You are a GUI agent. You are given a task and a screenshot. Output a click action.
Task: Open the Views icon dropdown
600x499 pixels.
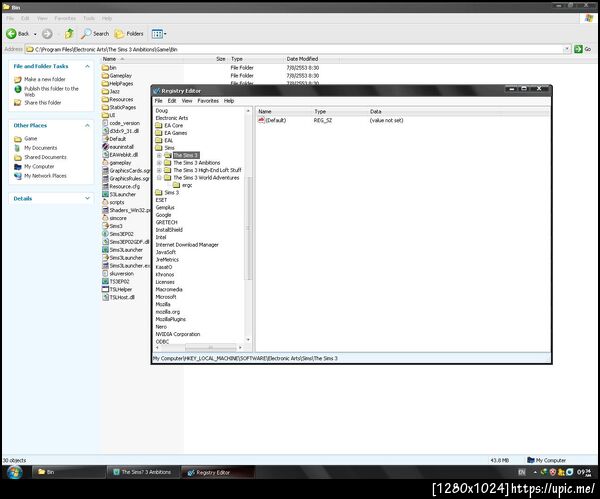(157, 34)
